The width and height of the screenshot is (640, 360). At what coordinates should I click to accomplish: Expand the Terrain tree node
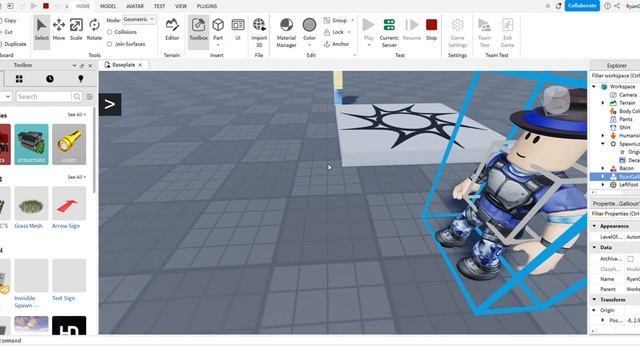click(603, 103)
